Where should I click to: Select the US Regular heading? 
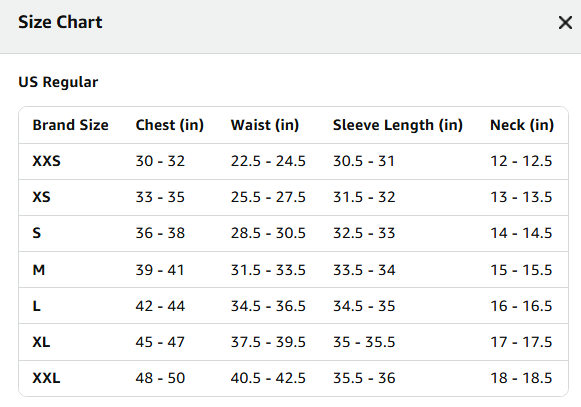click(58, 82)
